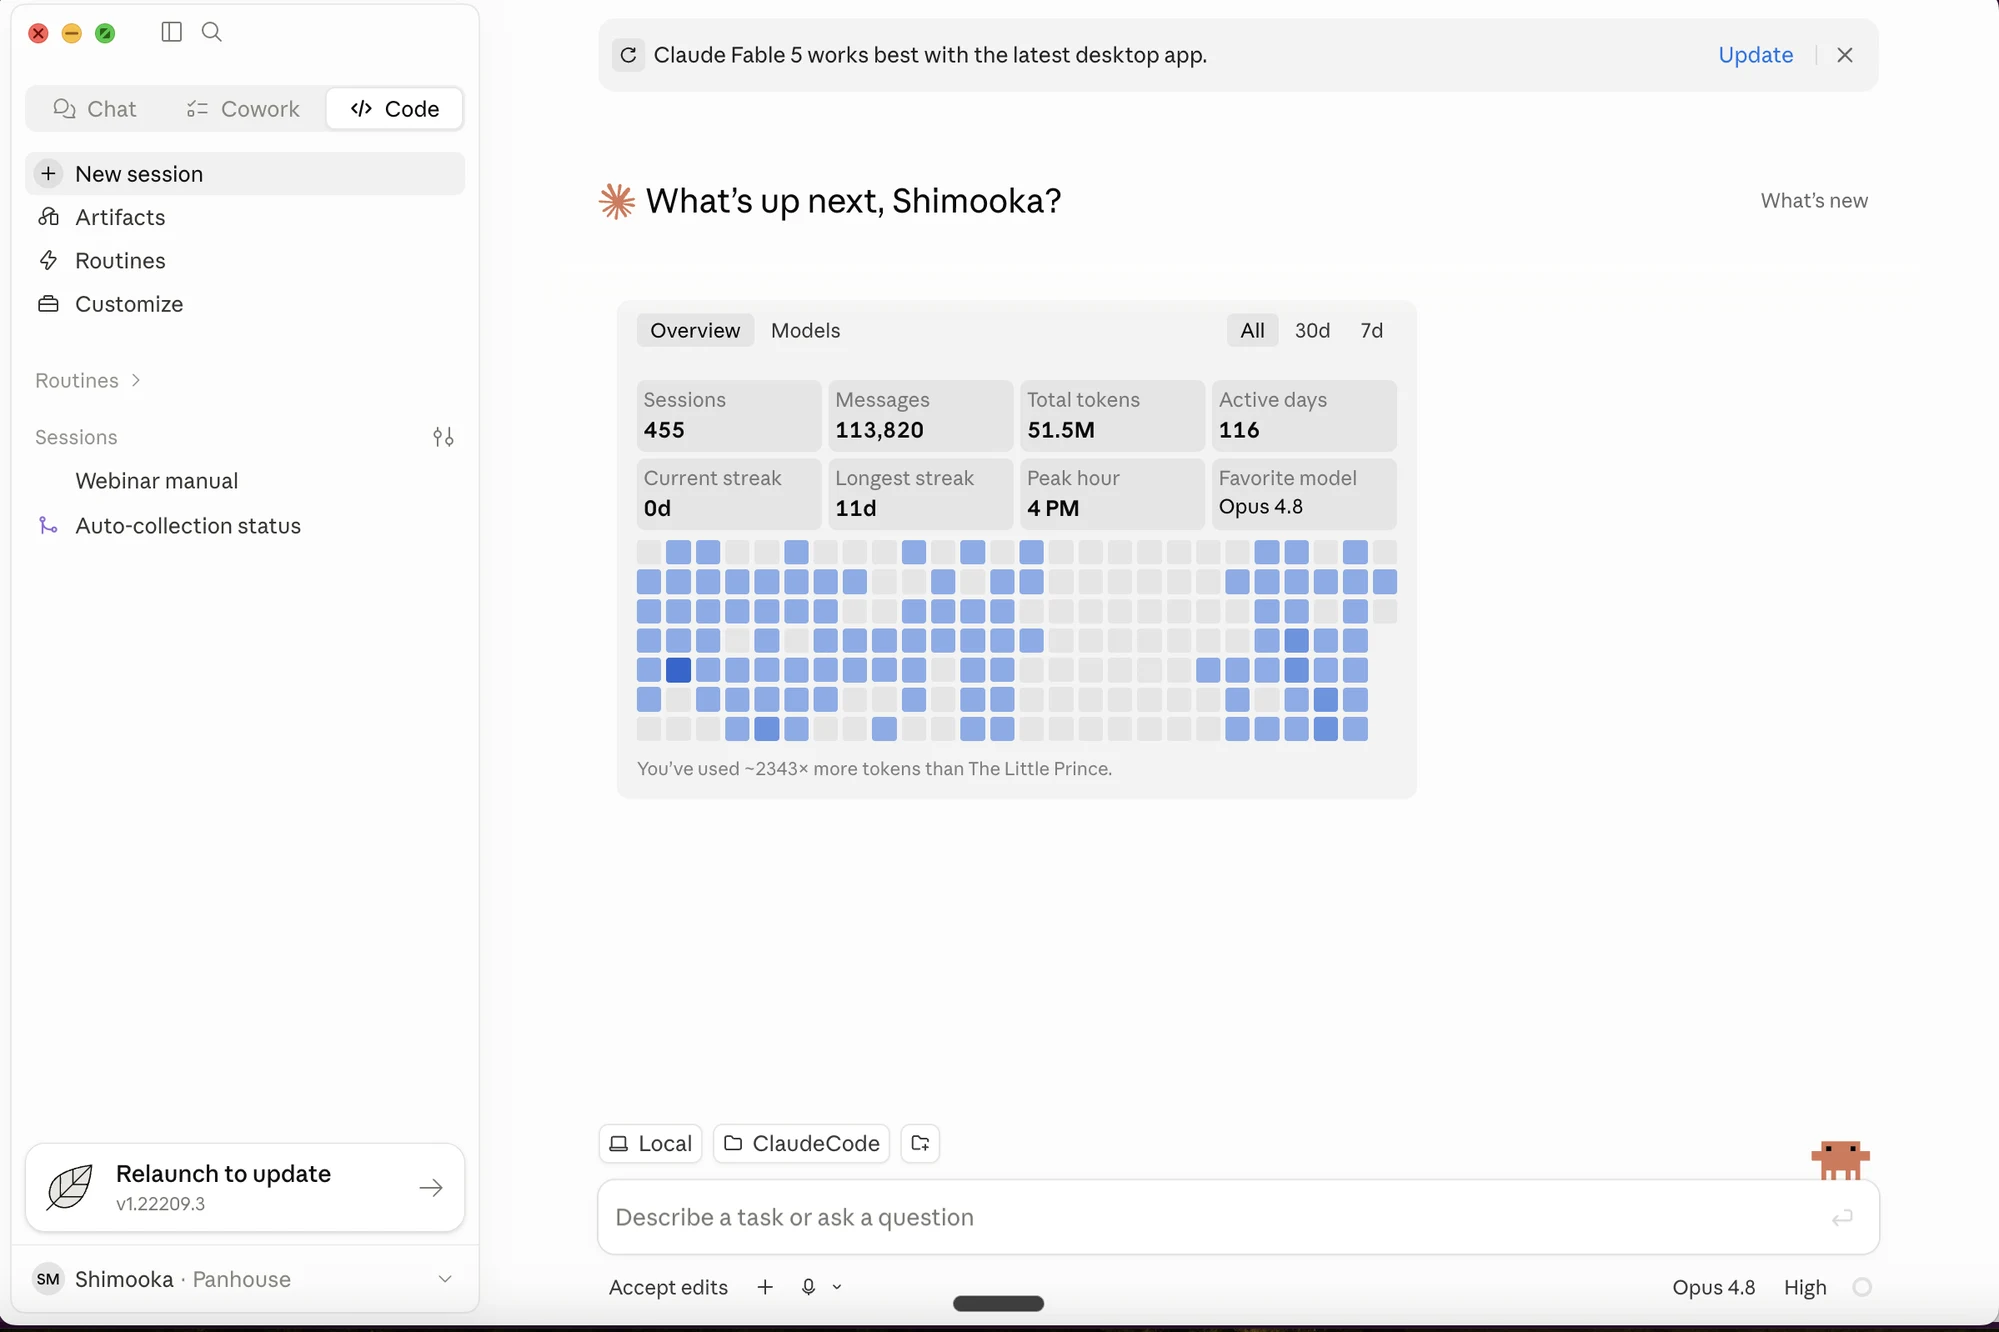Select the Local environment button
The image size is (1999, 1332).
pos(651,1144)
